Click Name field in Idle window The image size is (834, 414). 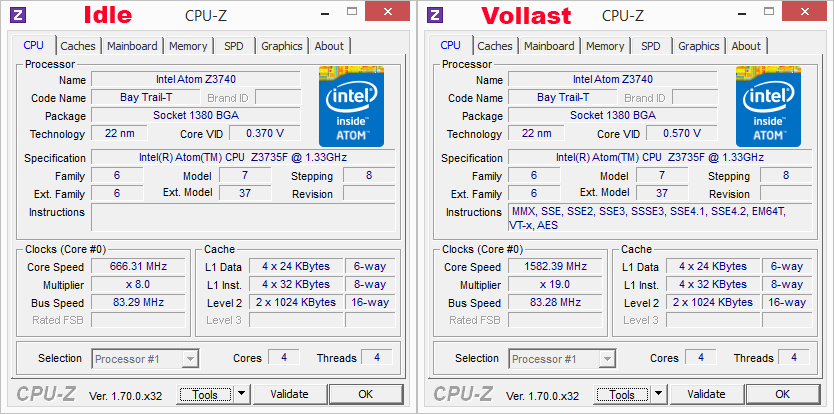(x=196, y=79)
